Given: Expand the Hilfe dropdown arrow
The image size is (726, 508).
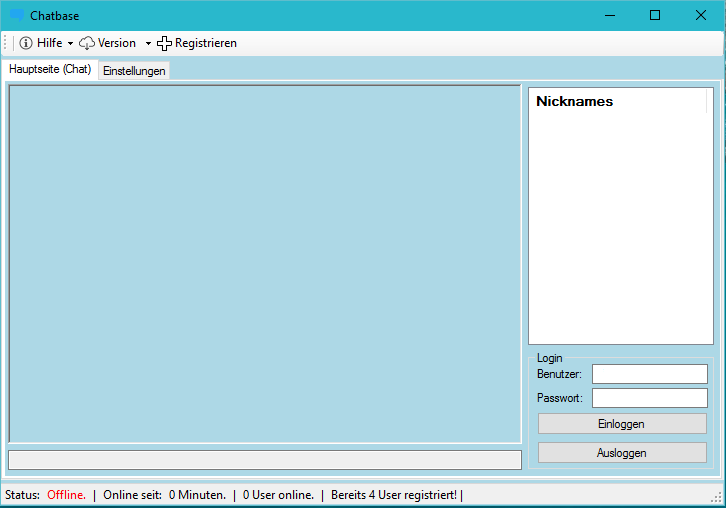Looking at the screenshot, I should [70, 44].
